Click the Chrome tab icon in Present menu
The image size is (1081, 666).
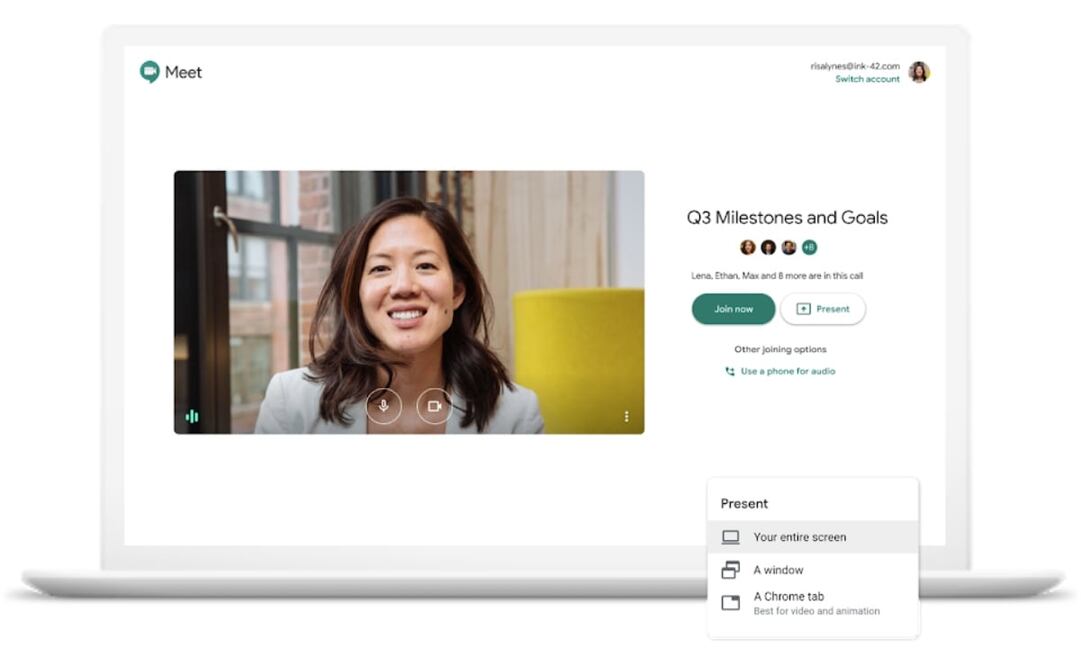[729, 600]
